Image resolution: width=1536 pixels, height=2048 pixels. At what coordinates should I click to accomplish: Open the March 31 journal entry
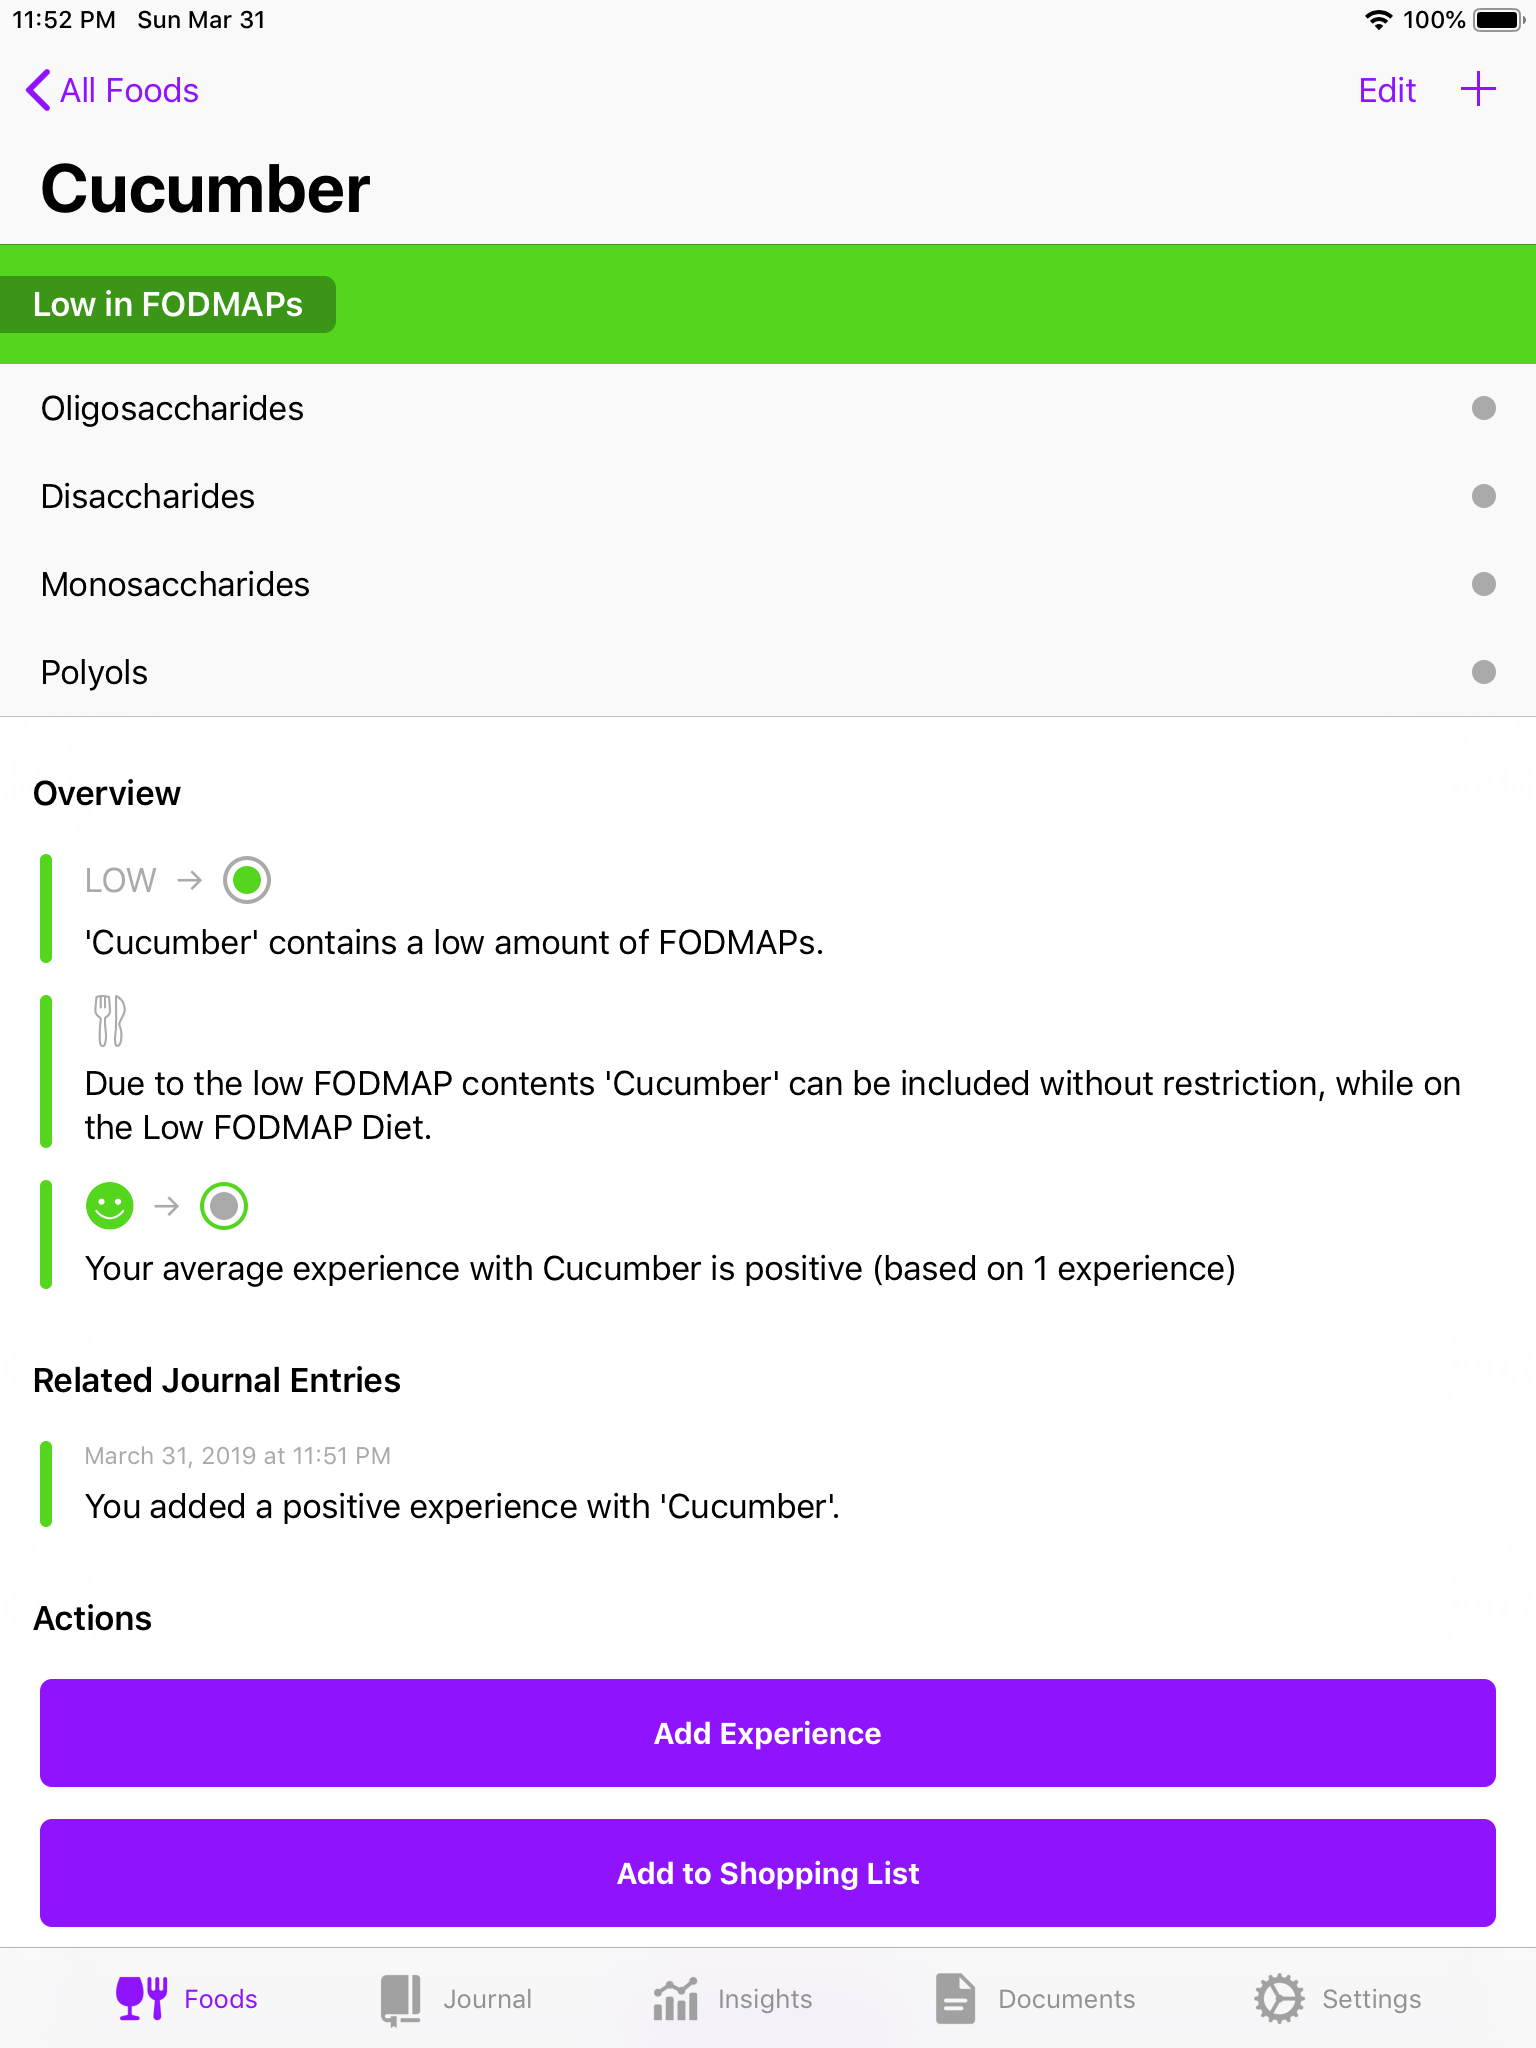pos(460,1484)
